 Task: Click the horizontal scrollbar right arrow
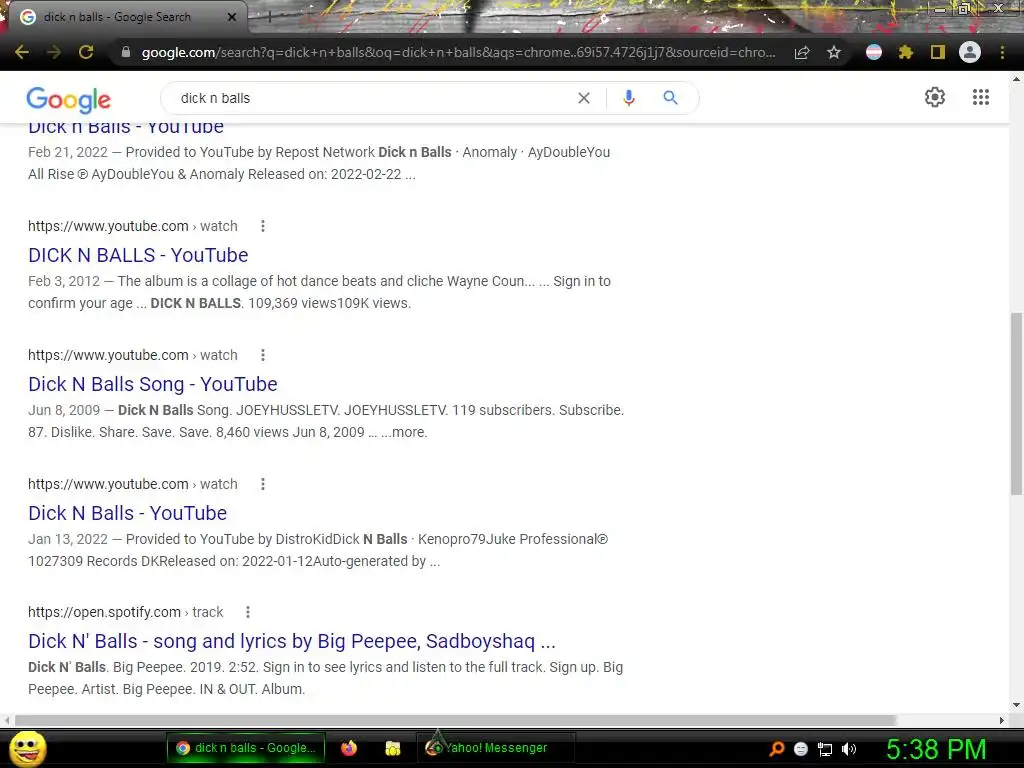(x=1002, y=720)
